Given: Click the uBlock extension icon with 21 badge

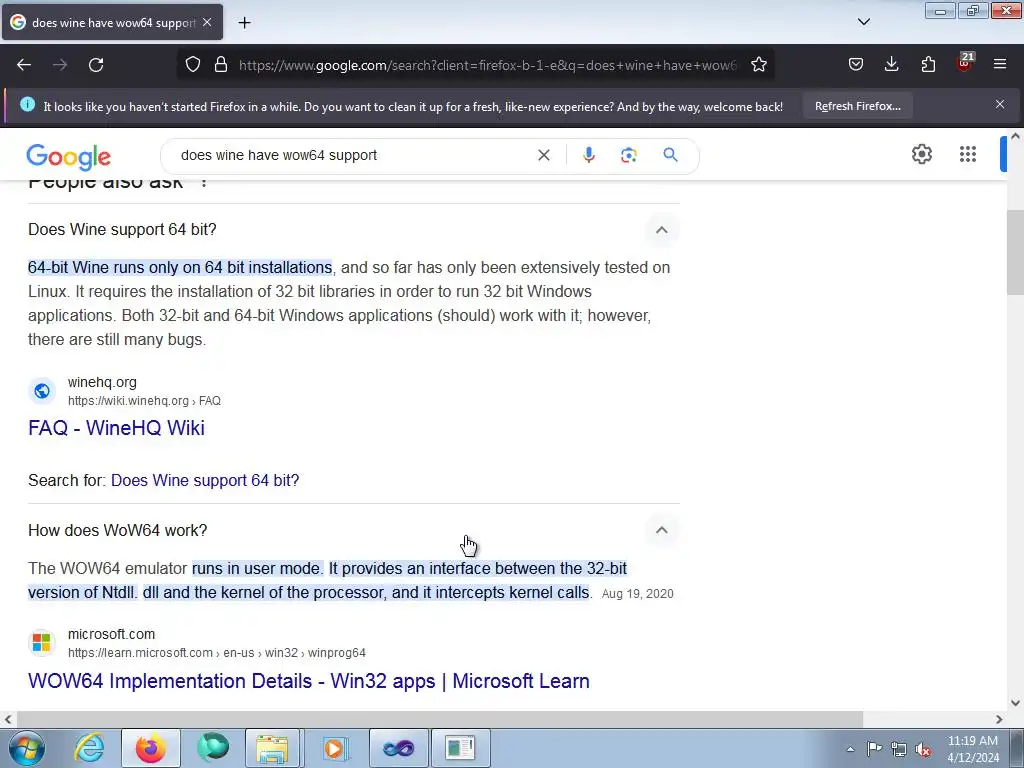Looking at the screenshot, I should click(x=965, y=63).
